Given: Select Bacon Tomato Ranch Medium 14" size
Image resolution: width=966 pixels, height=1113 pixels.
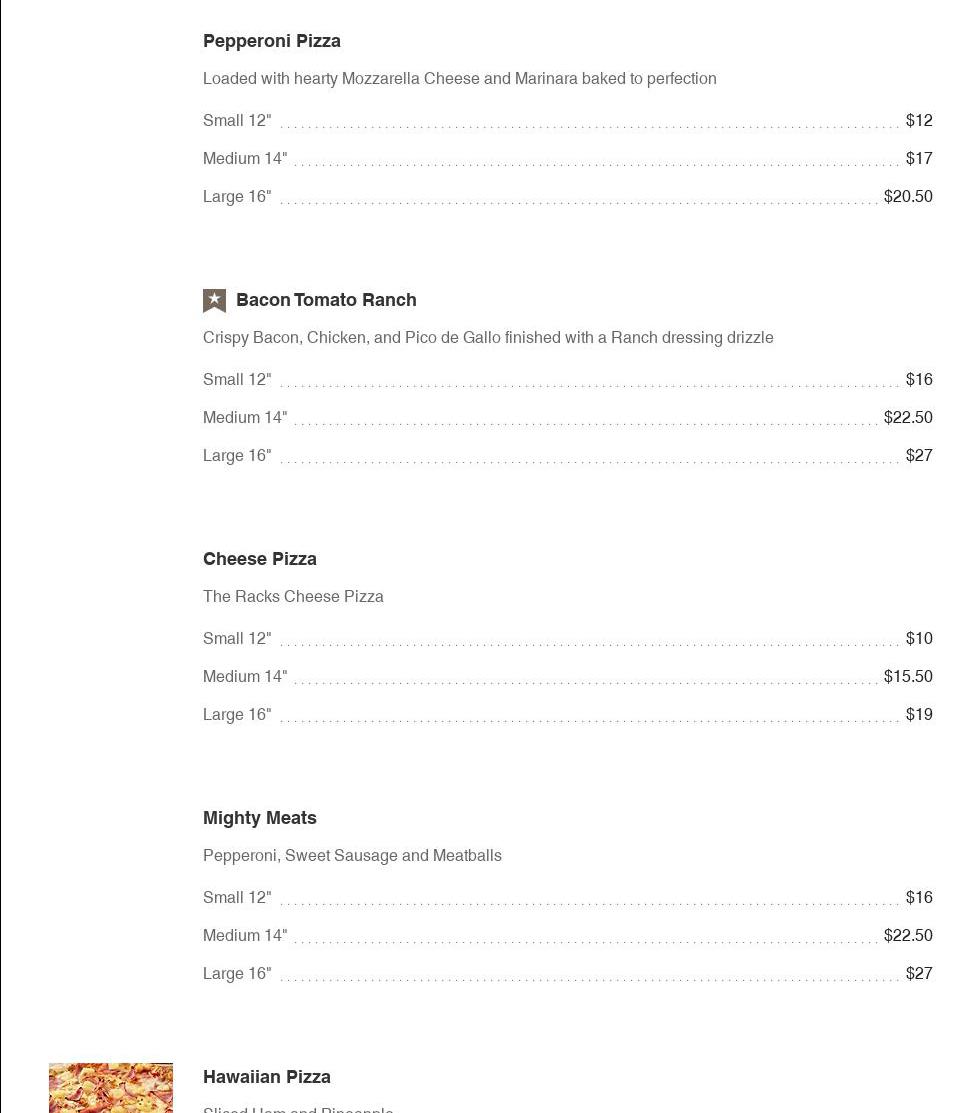Looking at the screenshot, I should [245, 418].
